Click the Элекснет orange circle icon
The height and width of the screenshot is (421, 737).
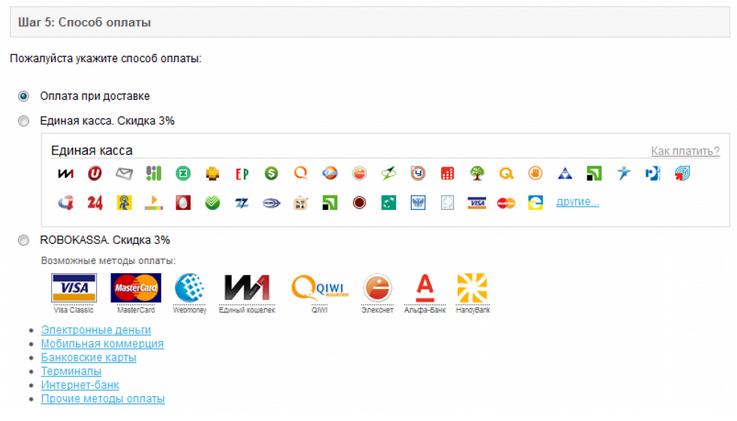(377, 288)
